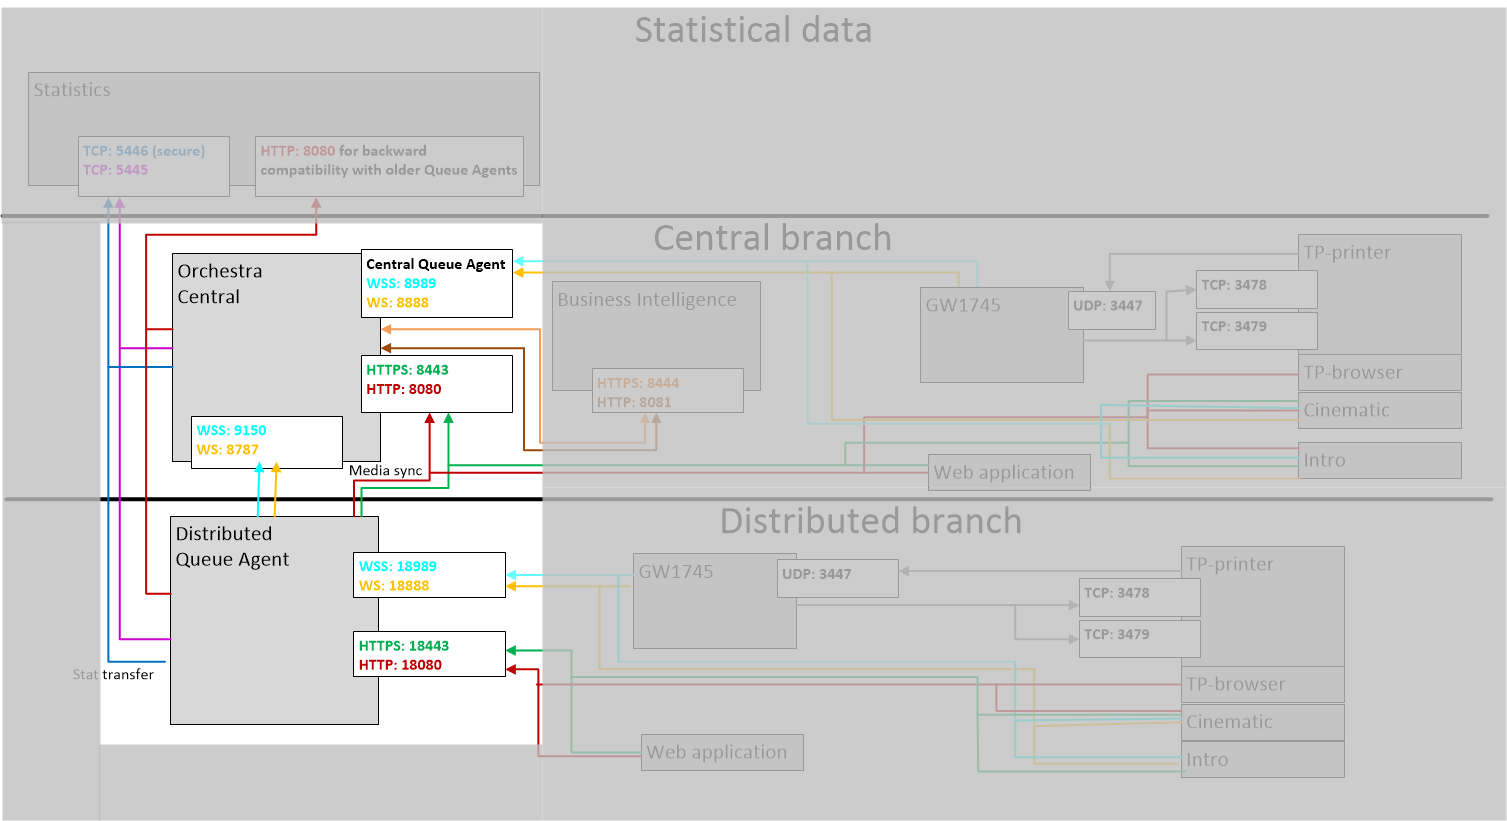This screenshot has height=821, width=1507.
Task: Select the Central branch heading
Action: click(x=772, y=238)
